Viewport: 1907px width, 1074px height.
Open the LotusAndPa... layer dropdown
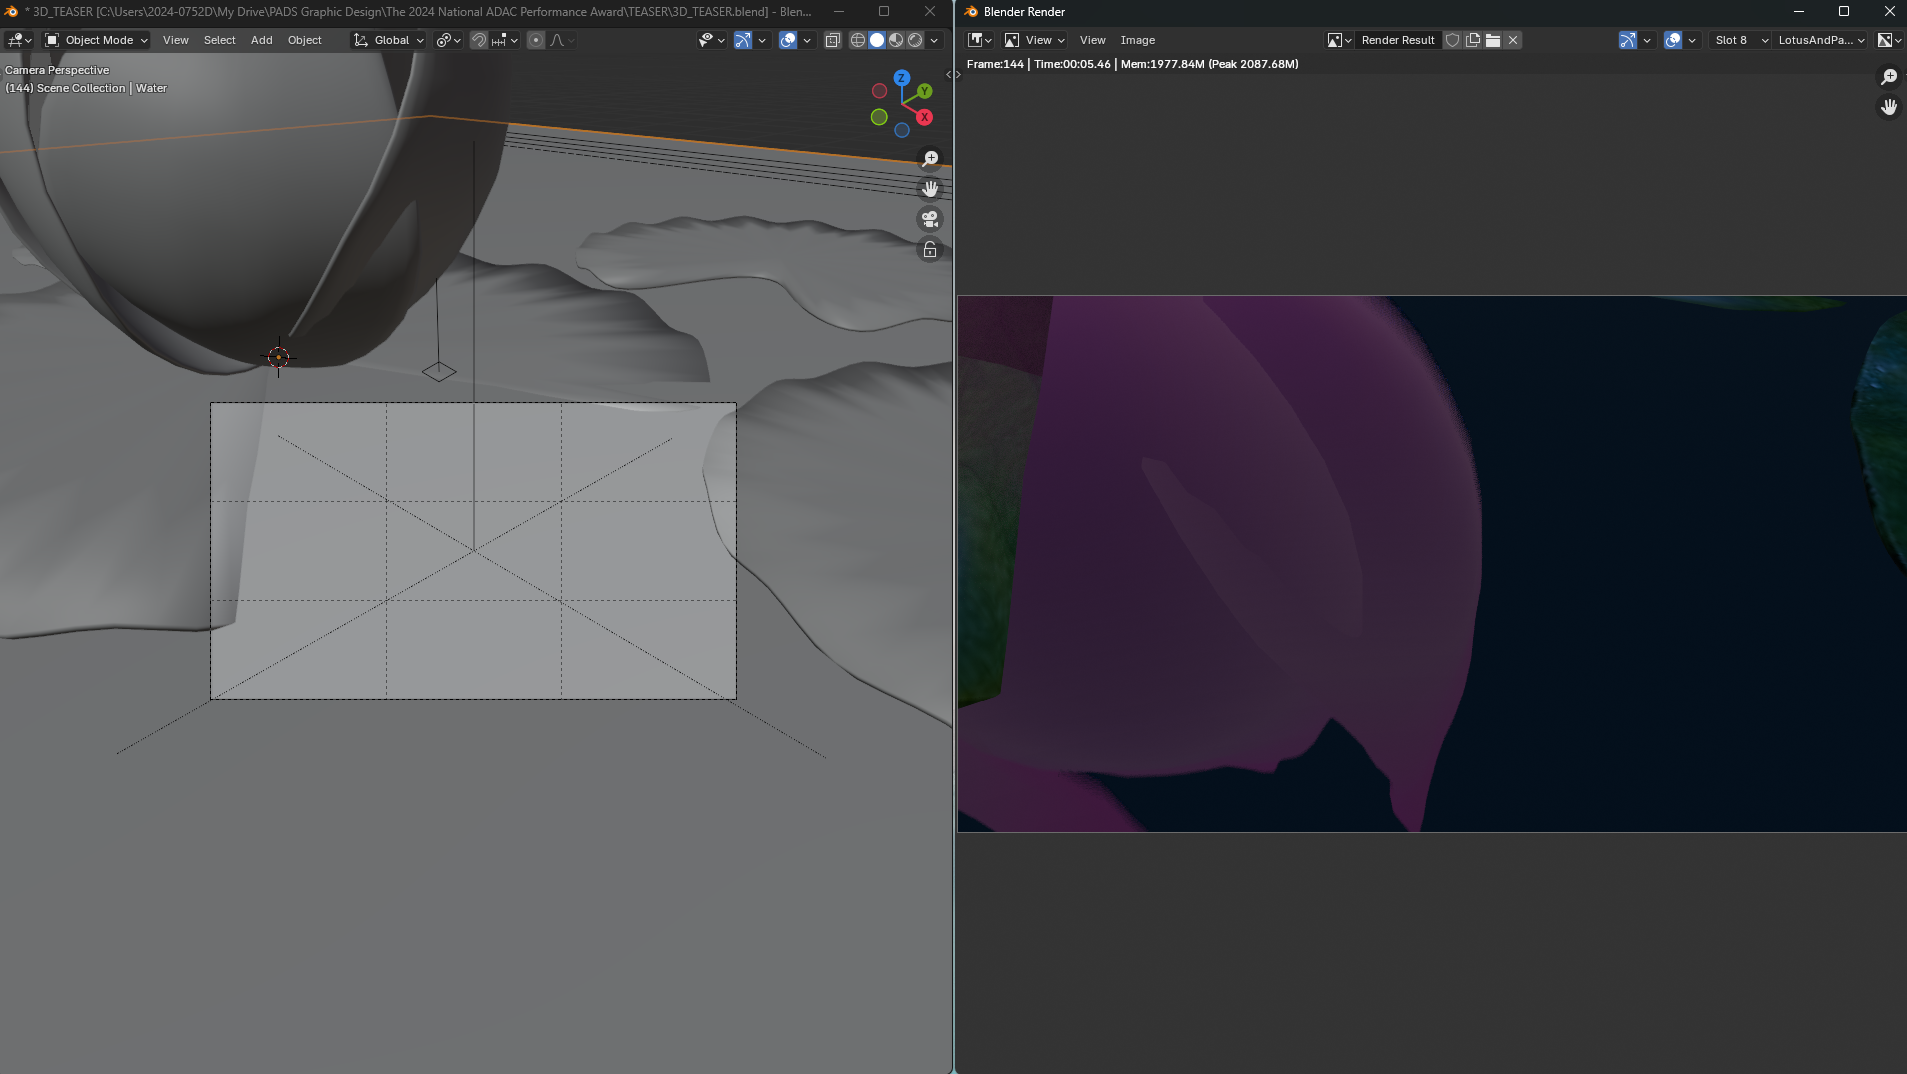point(1820,40)
